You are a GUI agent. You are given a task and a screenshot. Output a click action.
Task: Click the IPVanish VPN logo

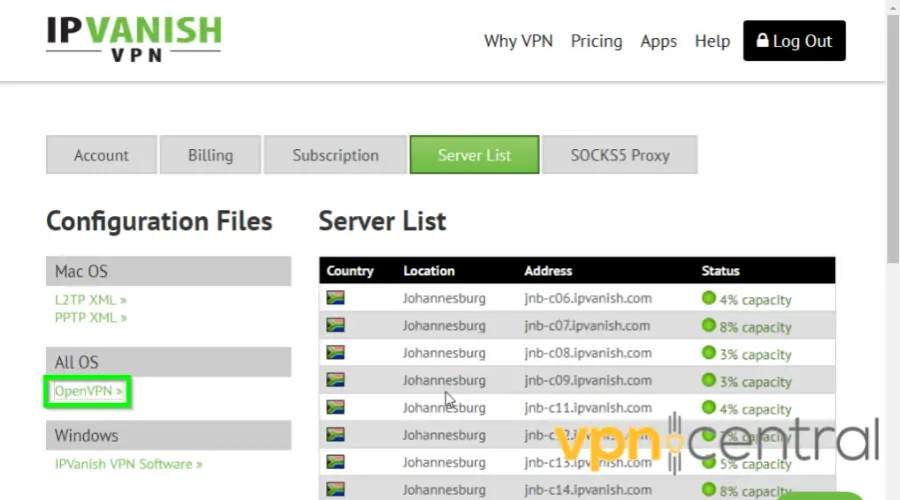click(134, 38)
